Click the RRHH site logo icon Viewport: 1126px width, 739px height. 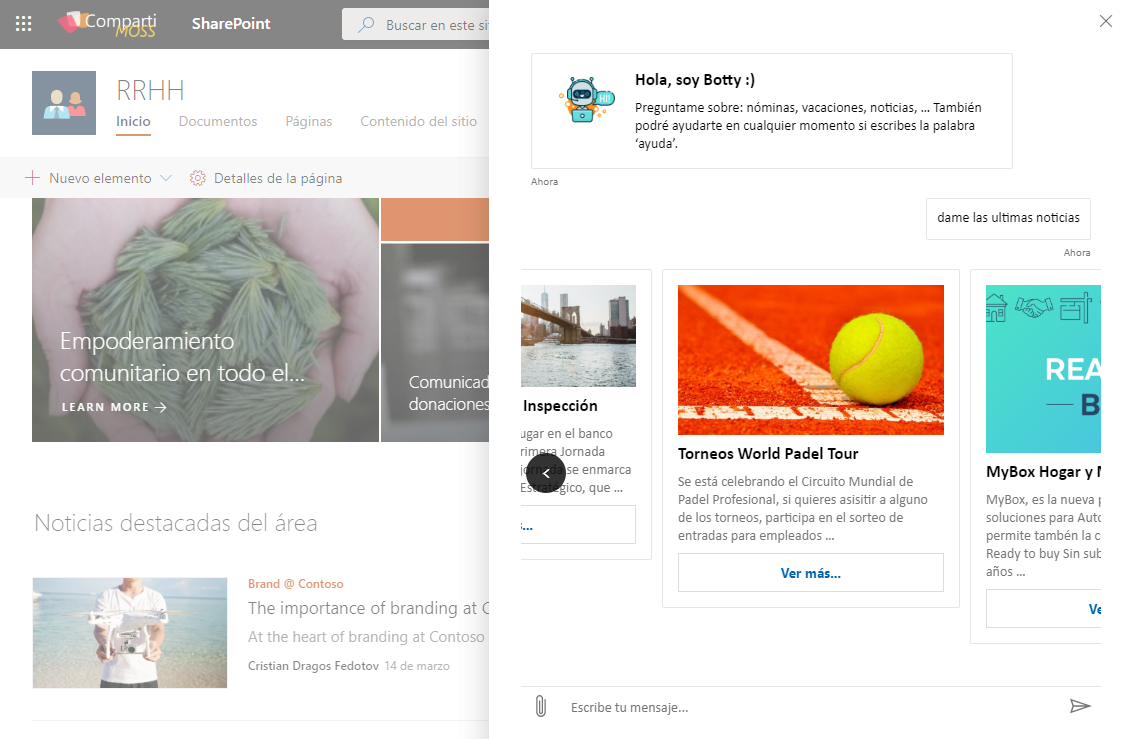tap(64, 103)
